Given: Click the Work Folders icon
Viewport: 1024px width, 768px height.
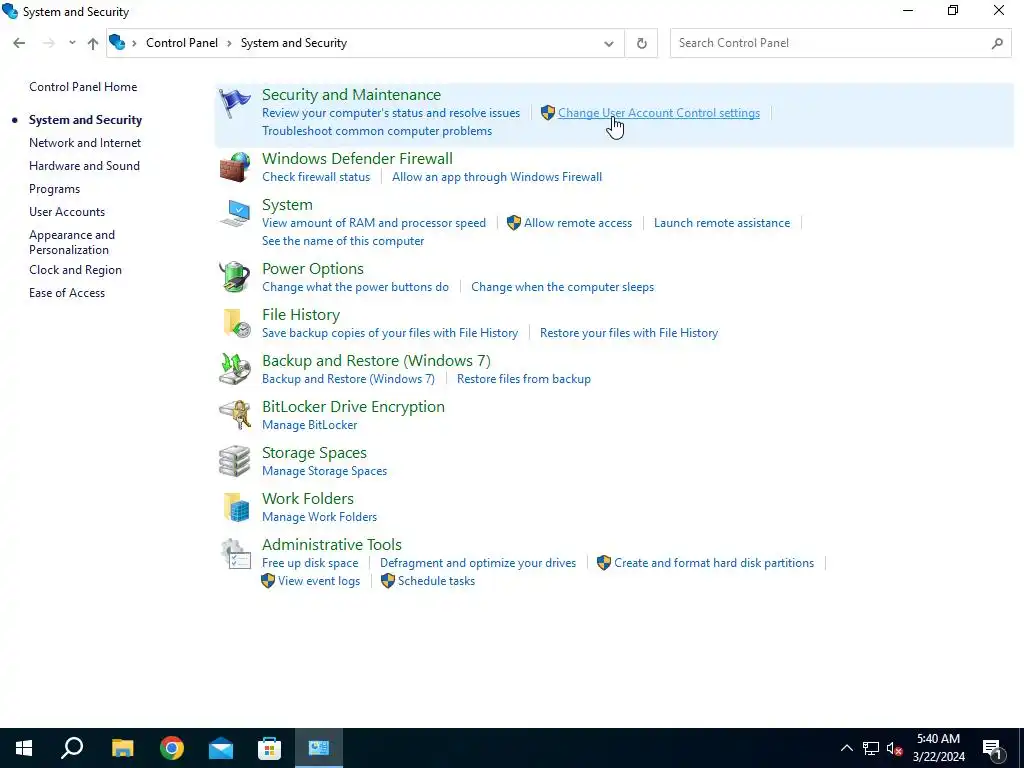Looking at the screenshot, I should pos(236,507).
